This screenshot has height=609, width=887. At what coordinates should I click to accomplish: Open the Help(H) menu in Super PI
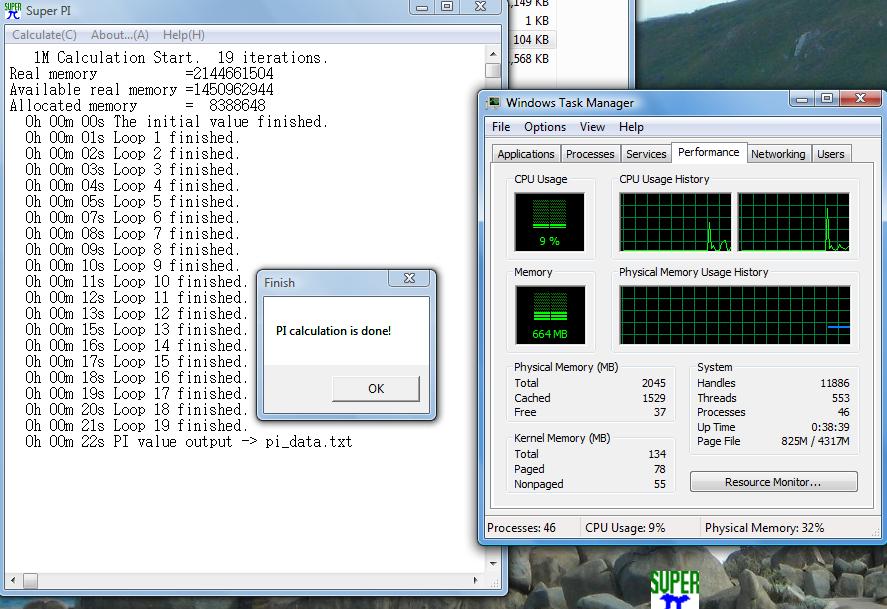(x=184, y=35)
